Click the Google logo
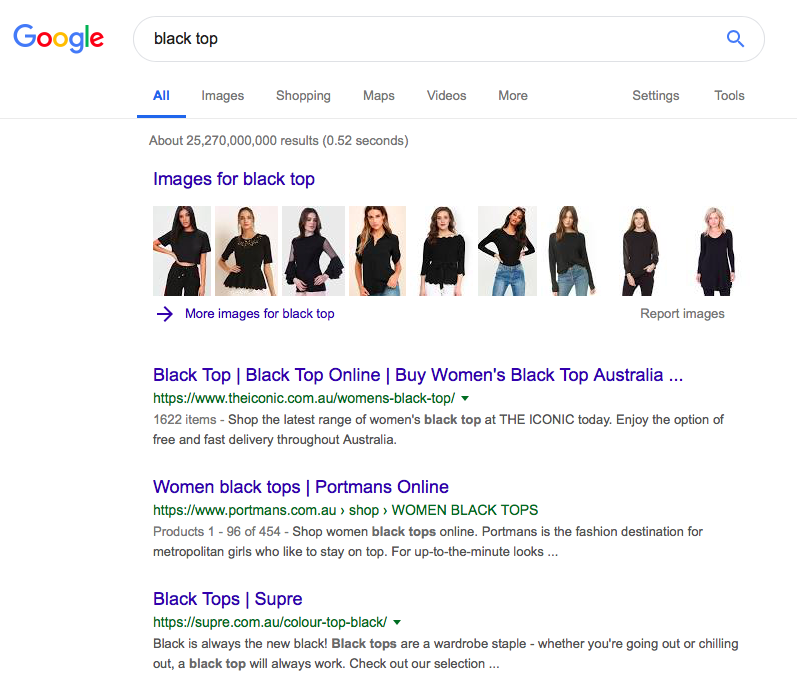The width and height of the screenshot is (797, 680). click(x=58, y=38)
